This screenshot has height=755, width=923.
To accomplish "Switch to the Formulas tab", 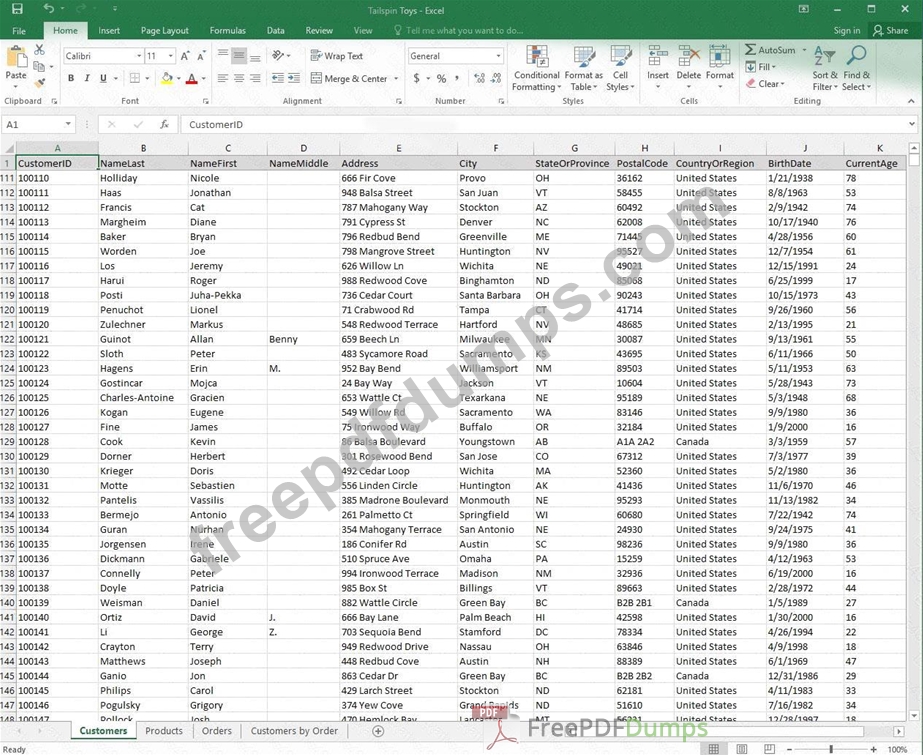I will click(228, 31).
